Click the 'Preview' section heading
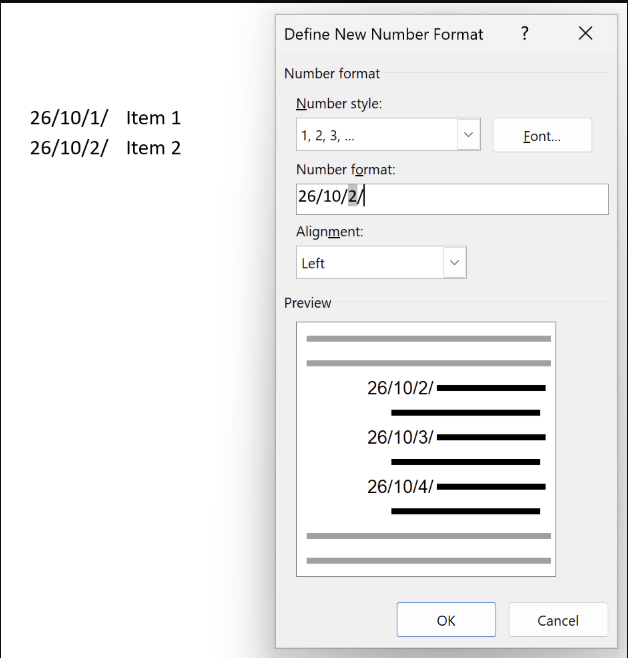 coord(307,303)
